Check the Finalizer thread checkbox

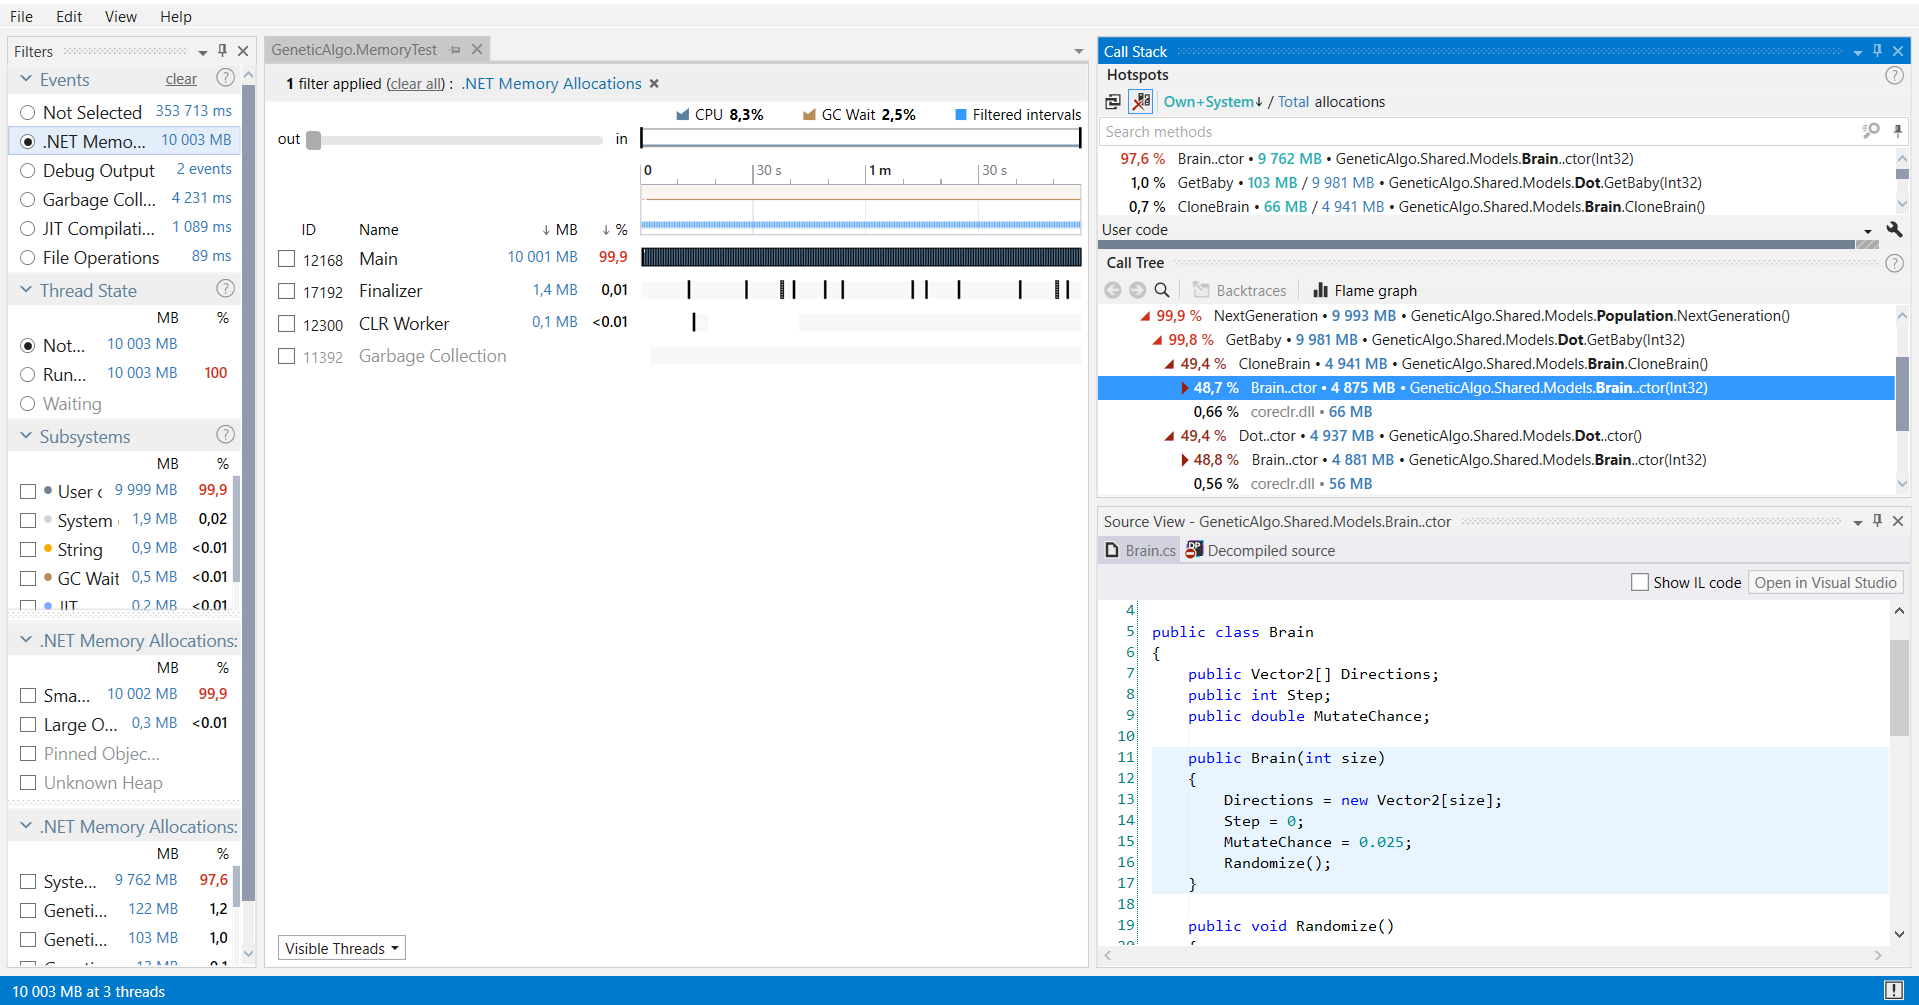point(287,291)
